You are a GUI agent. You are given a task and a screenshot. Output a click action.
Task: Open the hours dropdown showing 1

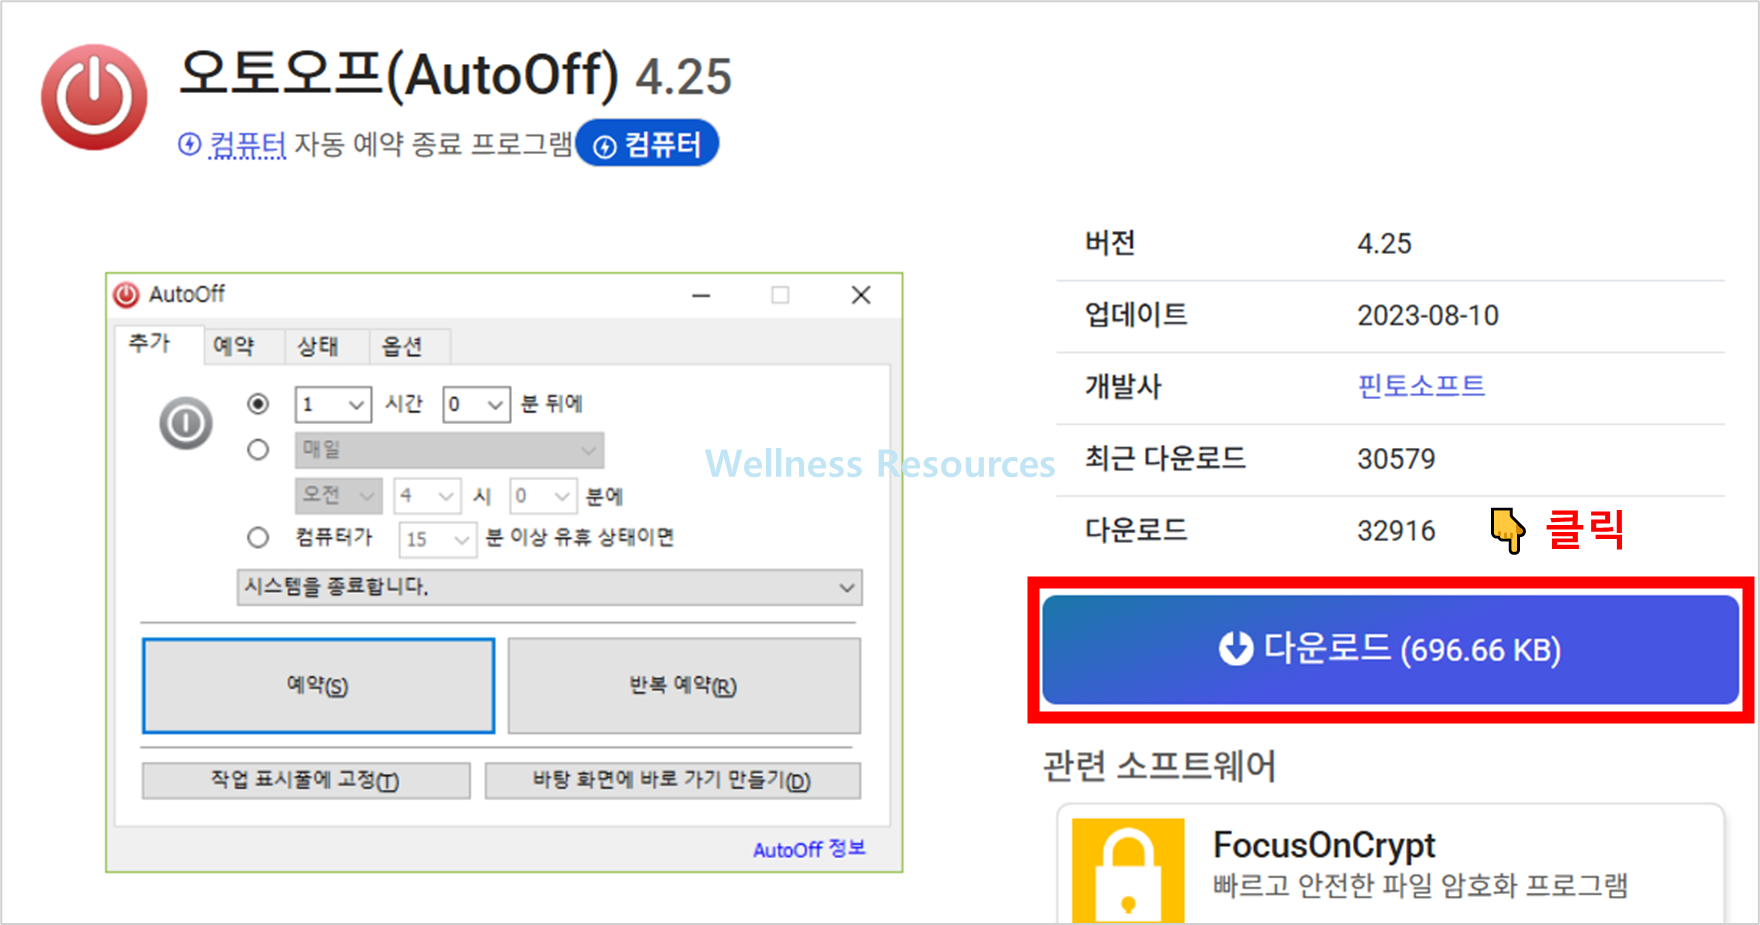point(333,404)
